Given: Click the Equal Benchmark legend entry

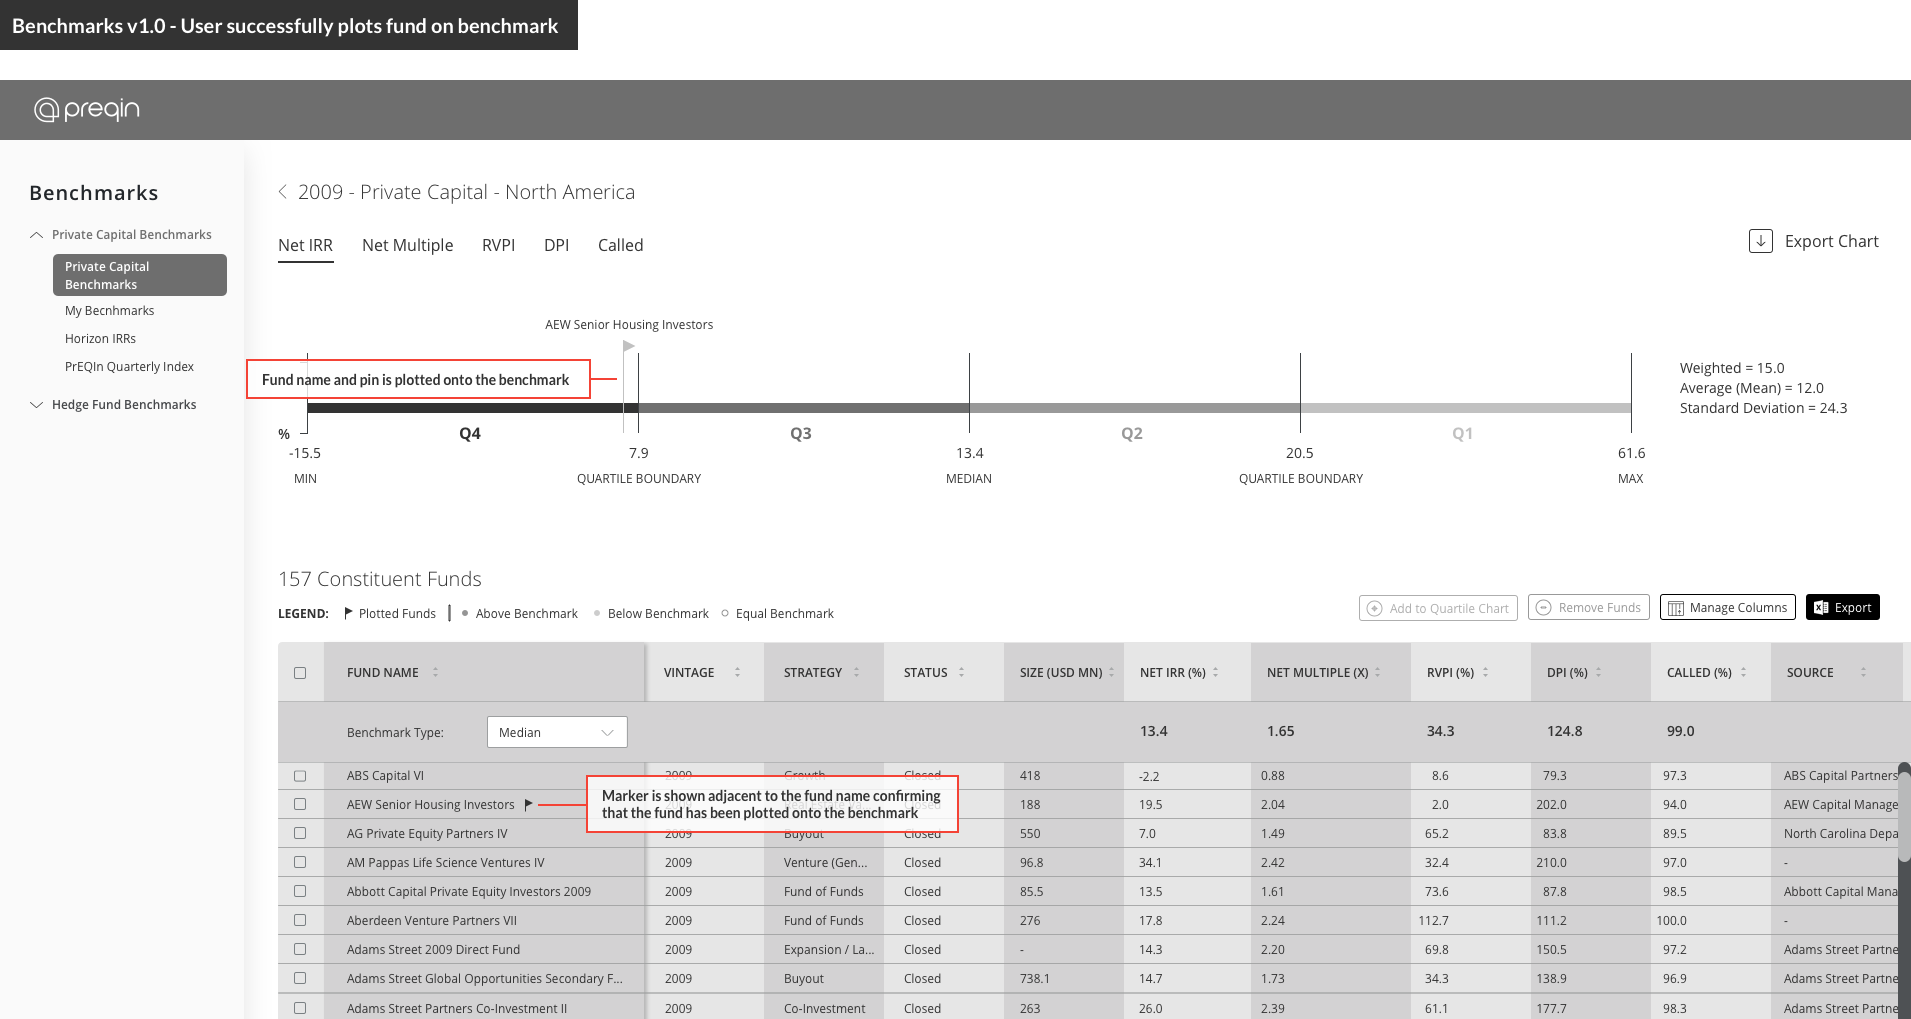Looking at the screenshot, I should click(x=778, y=613).
